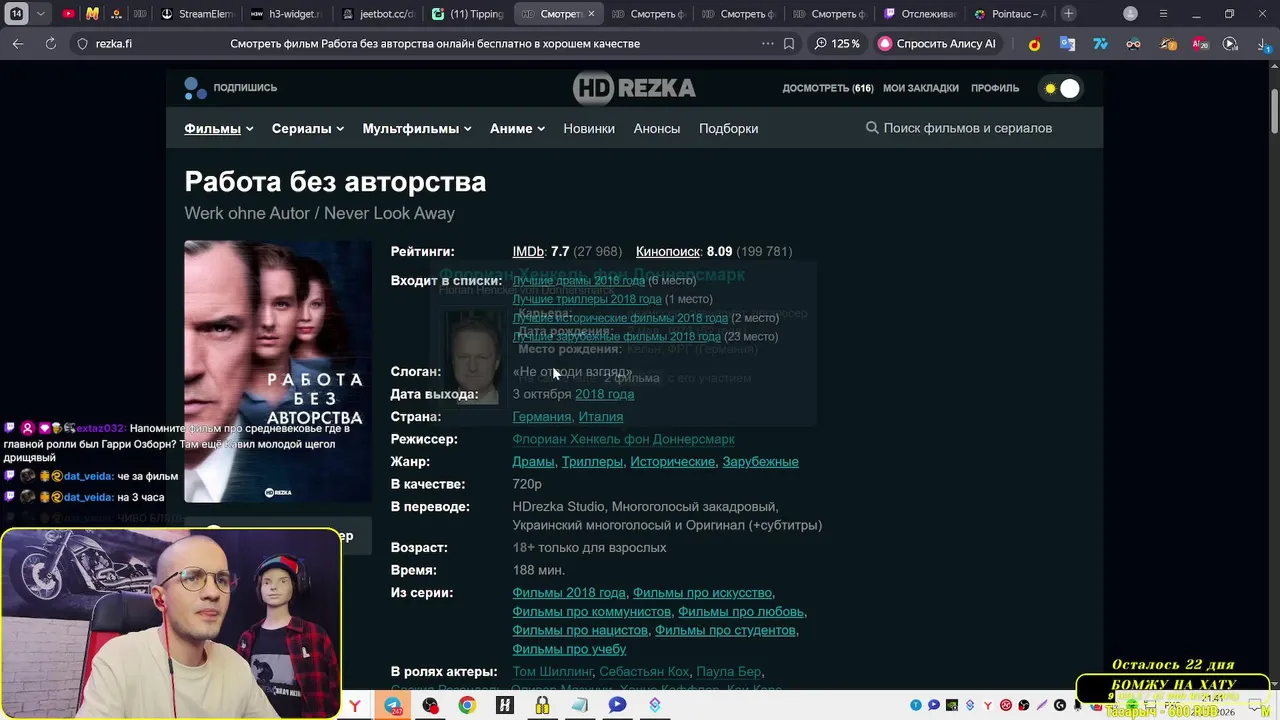Bookmark this page icon
The image size is (1280, 720).
pyautogui.click(x=789, y=44)
